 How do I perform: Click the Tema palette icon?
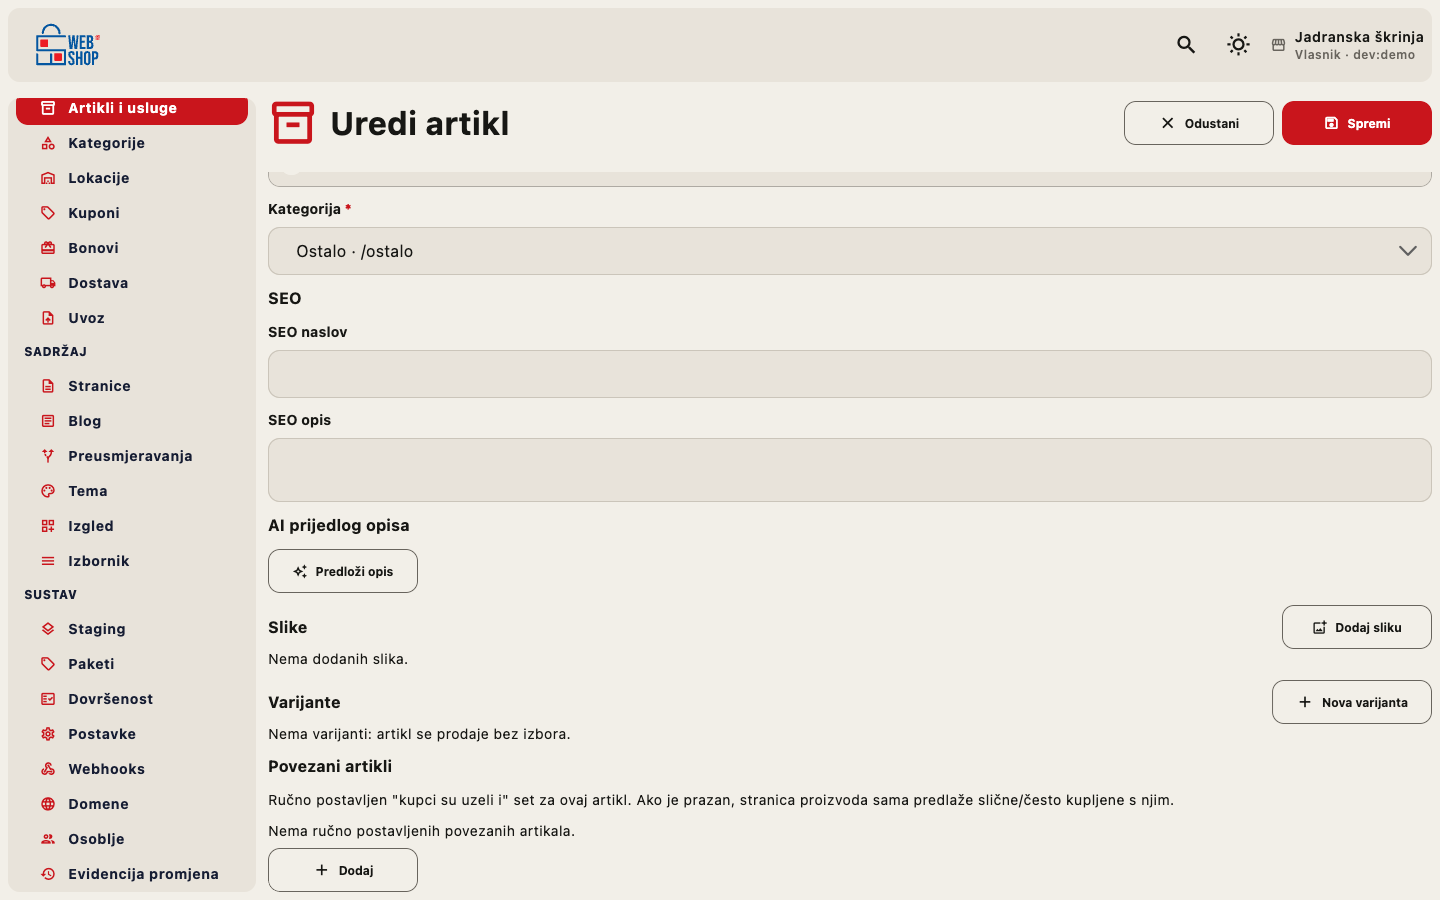pos(48,491)
